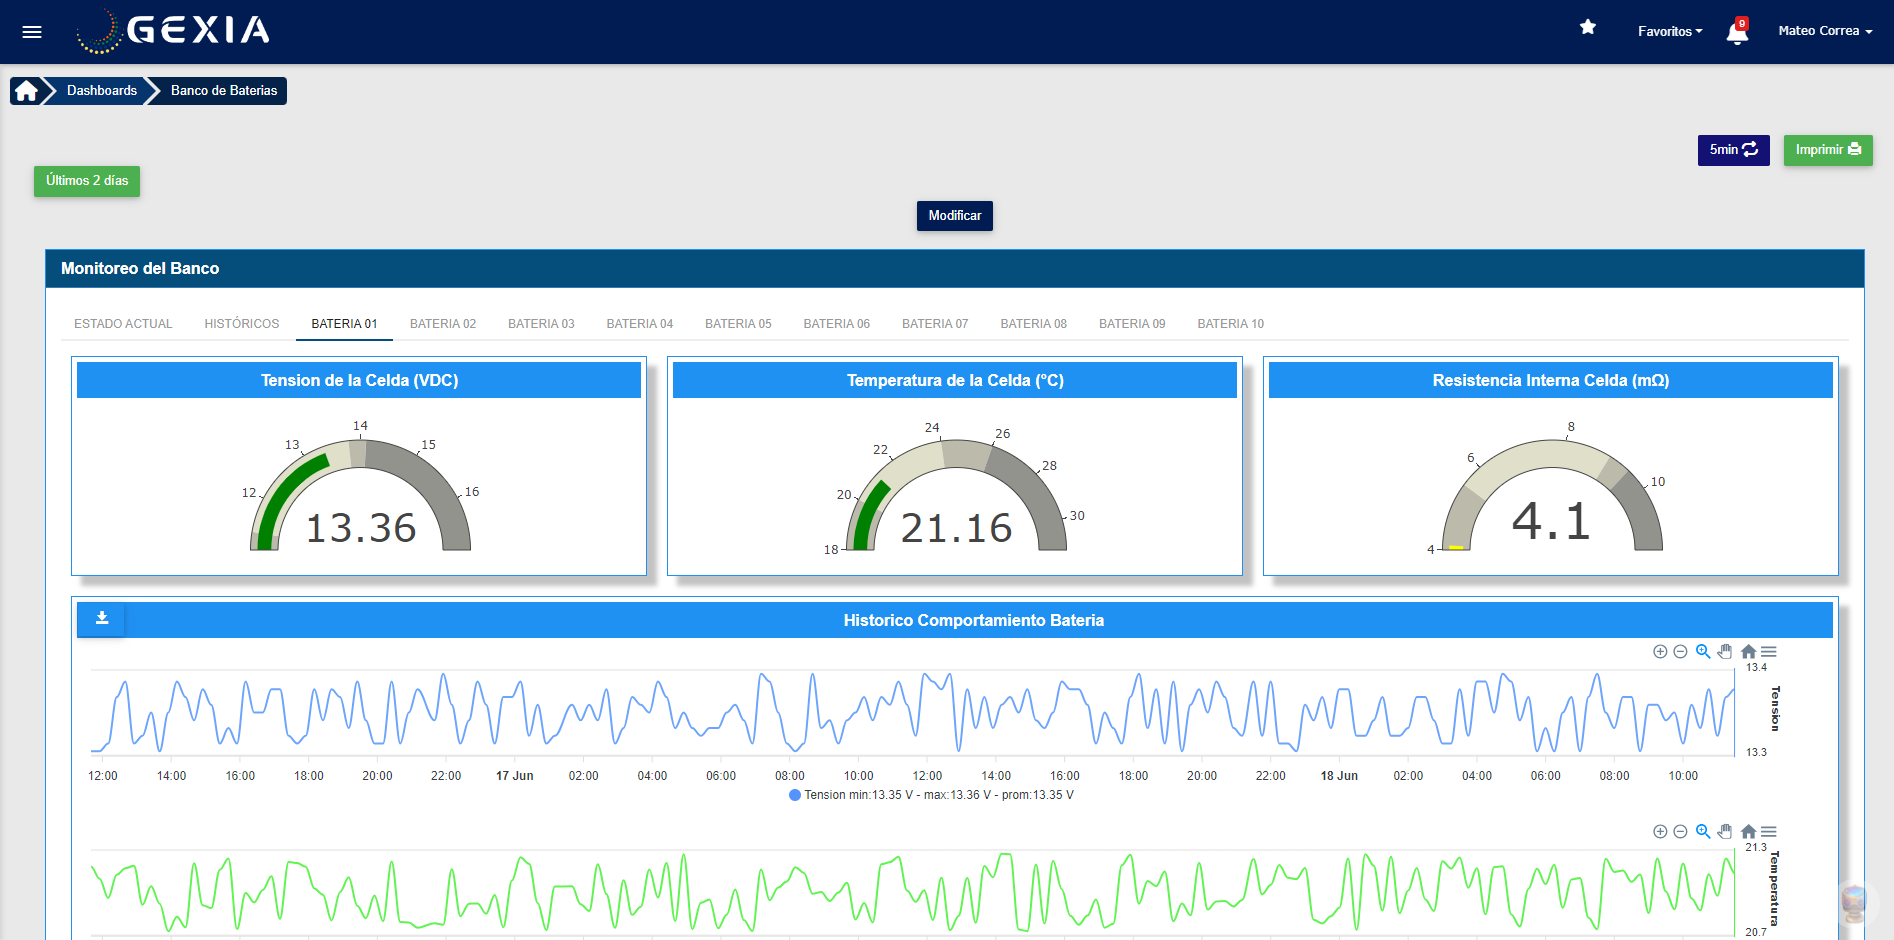Click the Modificar button
1894x940 pixels.
tap(954, 215)
